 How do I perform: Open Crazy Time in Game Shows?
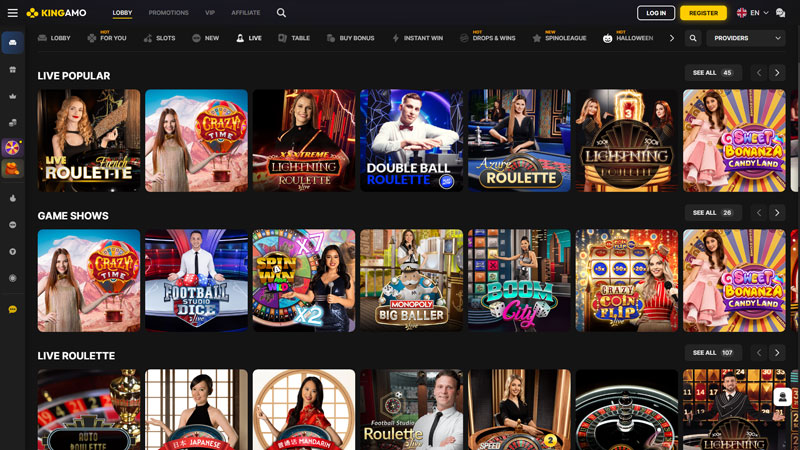(89, 281)
